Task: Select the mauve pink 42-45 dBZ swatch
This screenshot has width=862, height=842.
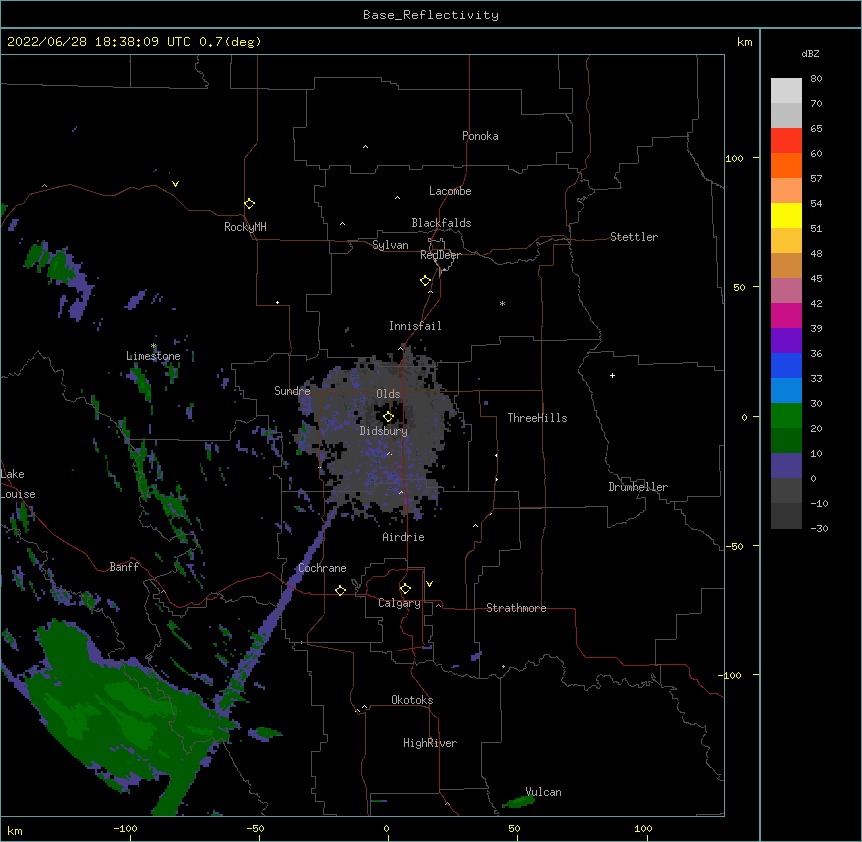Action: [786, 290]
